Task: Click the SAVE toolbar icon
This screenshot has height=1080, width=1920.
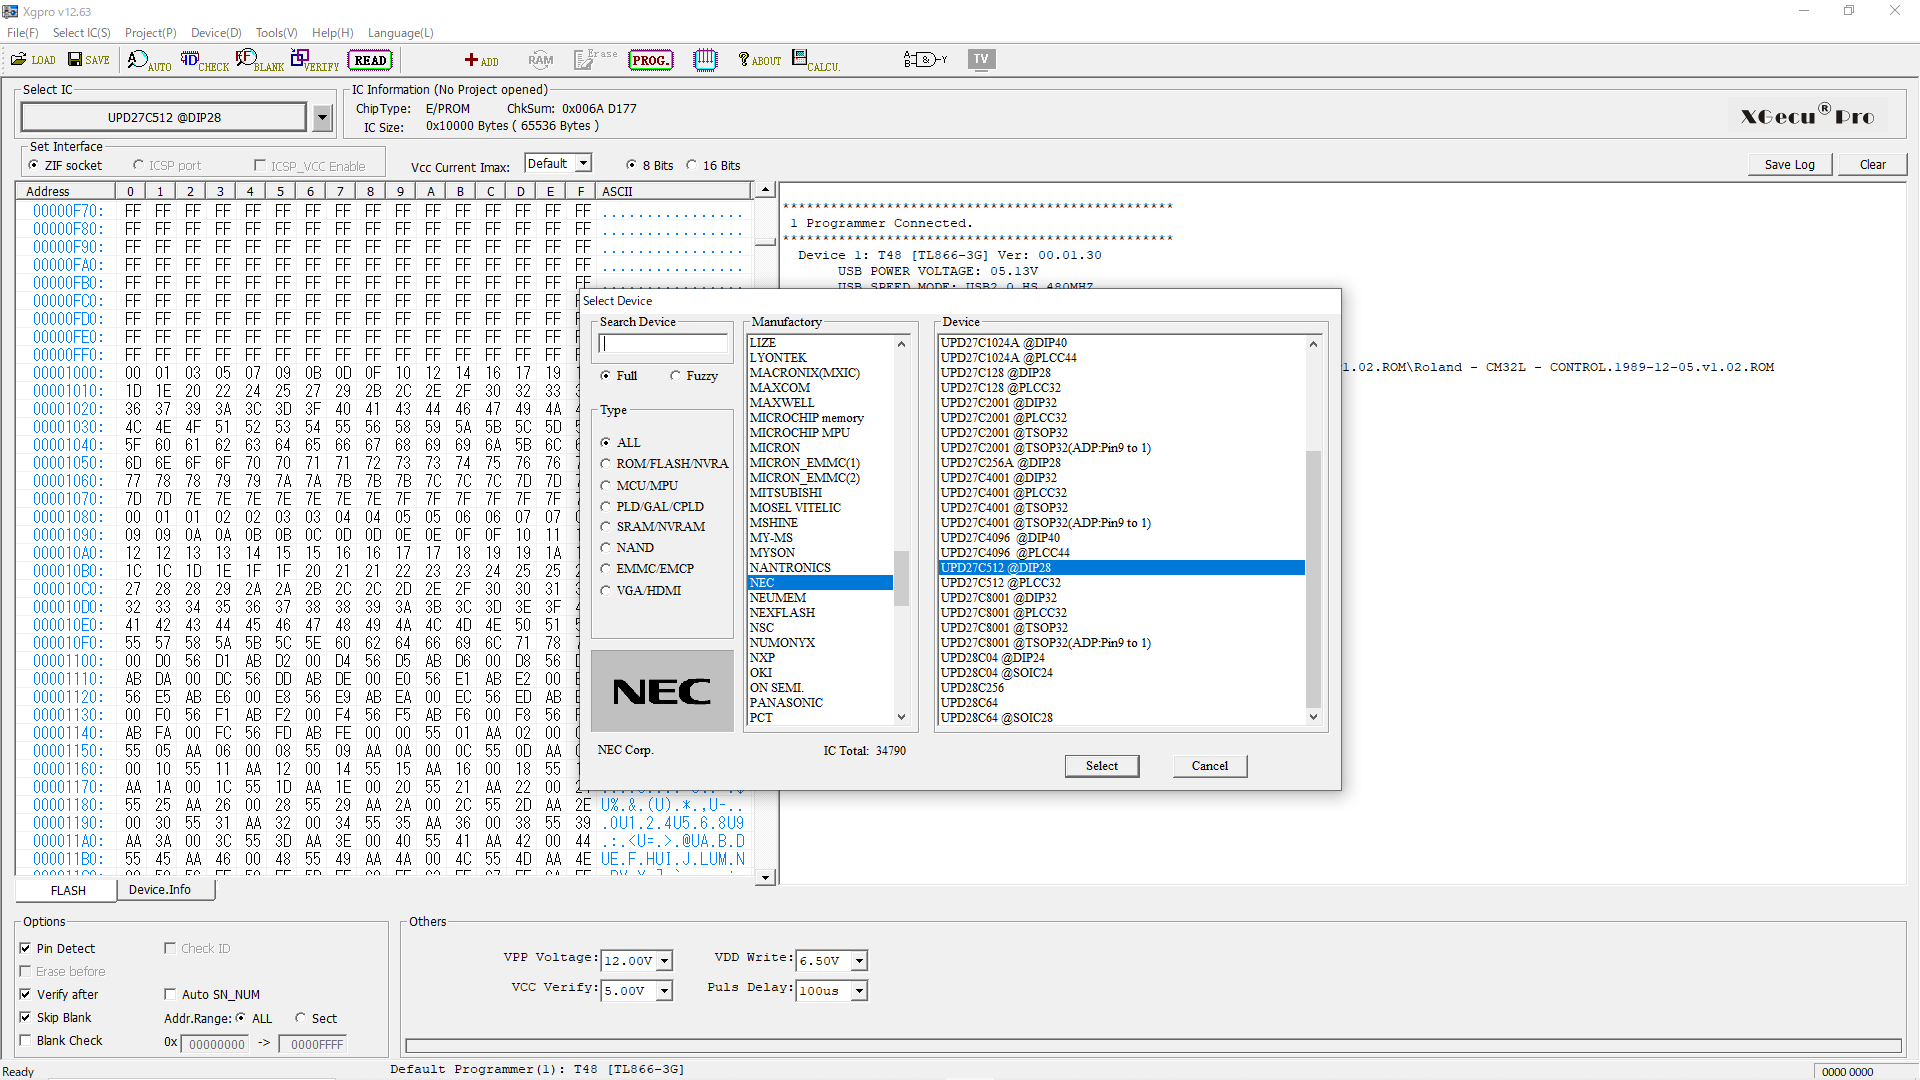Action: (x=88, y=60)
